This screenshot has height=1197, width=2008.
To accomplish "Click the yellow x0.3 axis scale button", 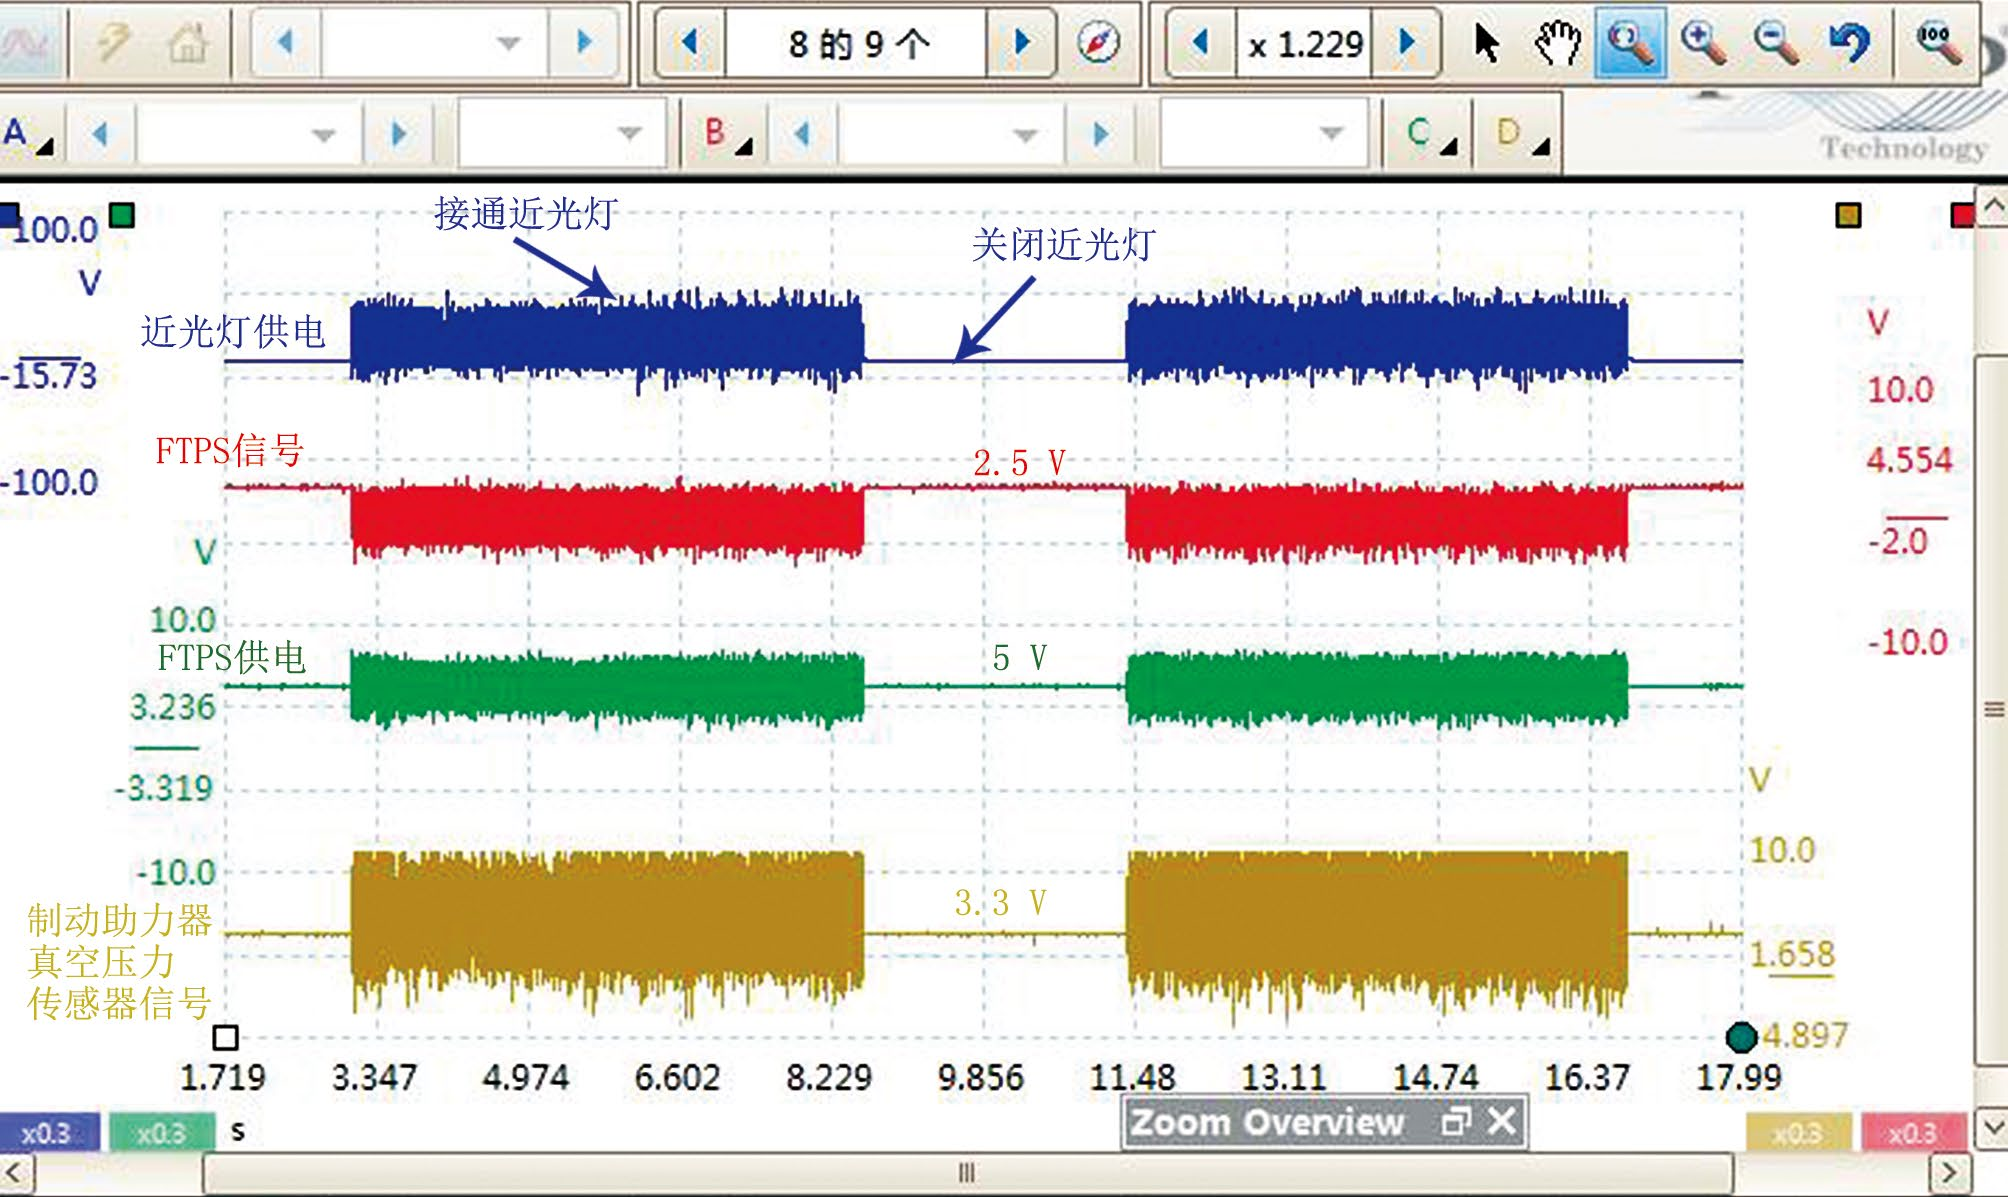I will pos(1798,1133).
